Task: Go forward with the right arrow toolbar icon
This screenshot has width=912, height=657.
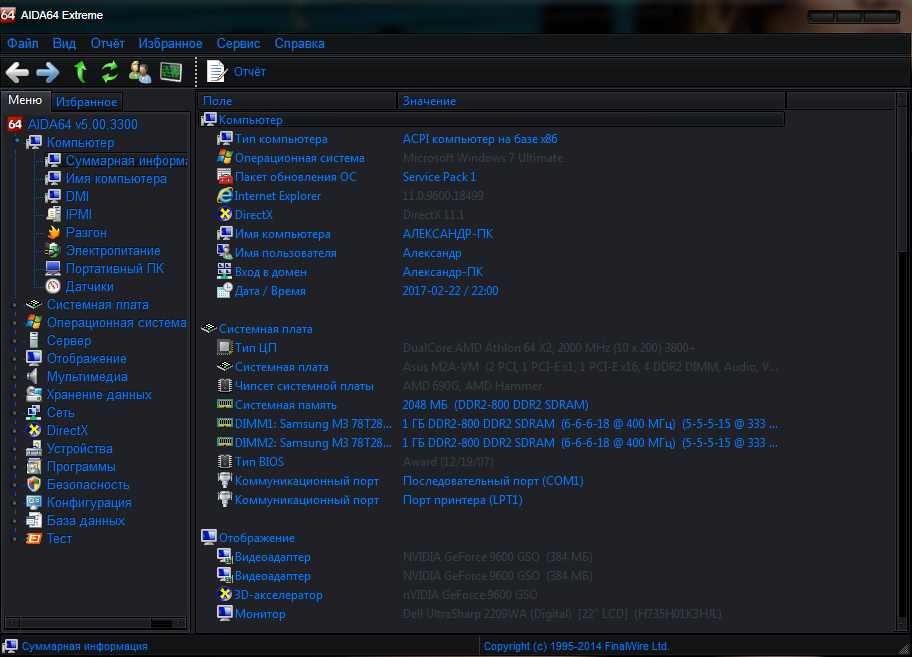Action: pos(48,72)
